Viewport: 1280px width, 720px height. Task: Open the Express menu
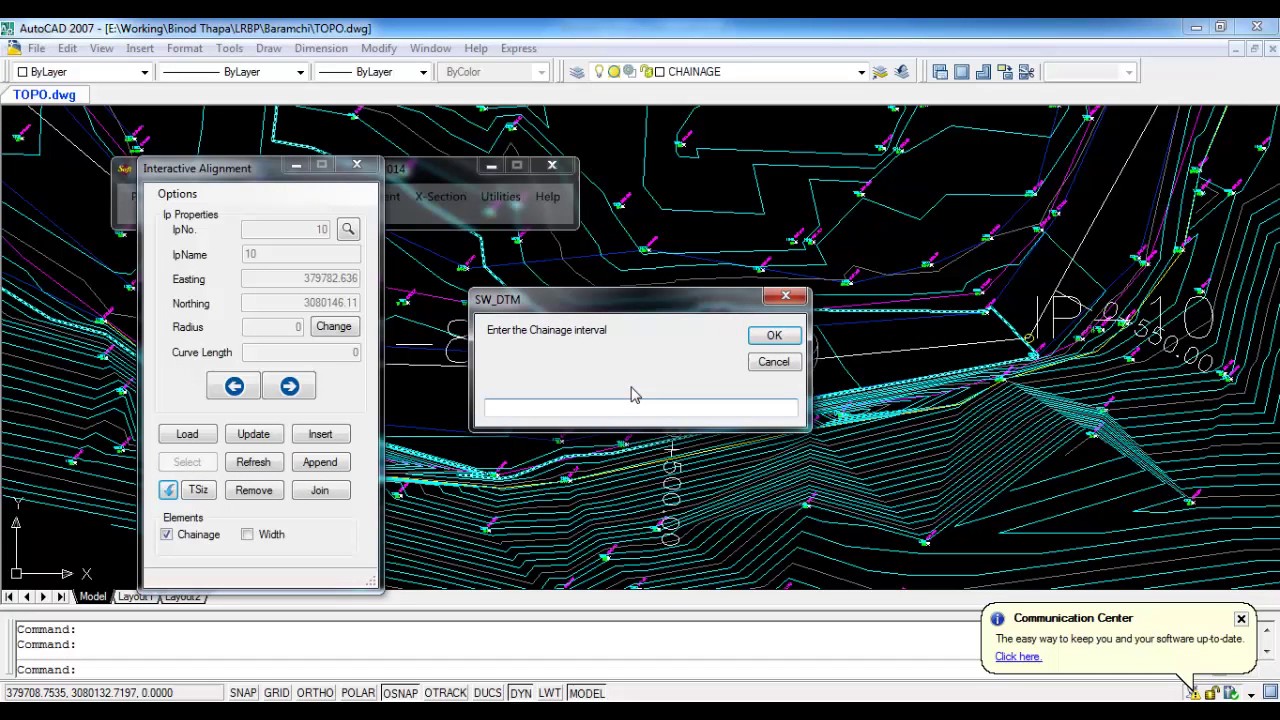pyautogui.click(x=518, y=48)
